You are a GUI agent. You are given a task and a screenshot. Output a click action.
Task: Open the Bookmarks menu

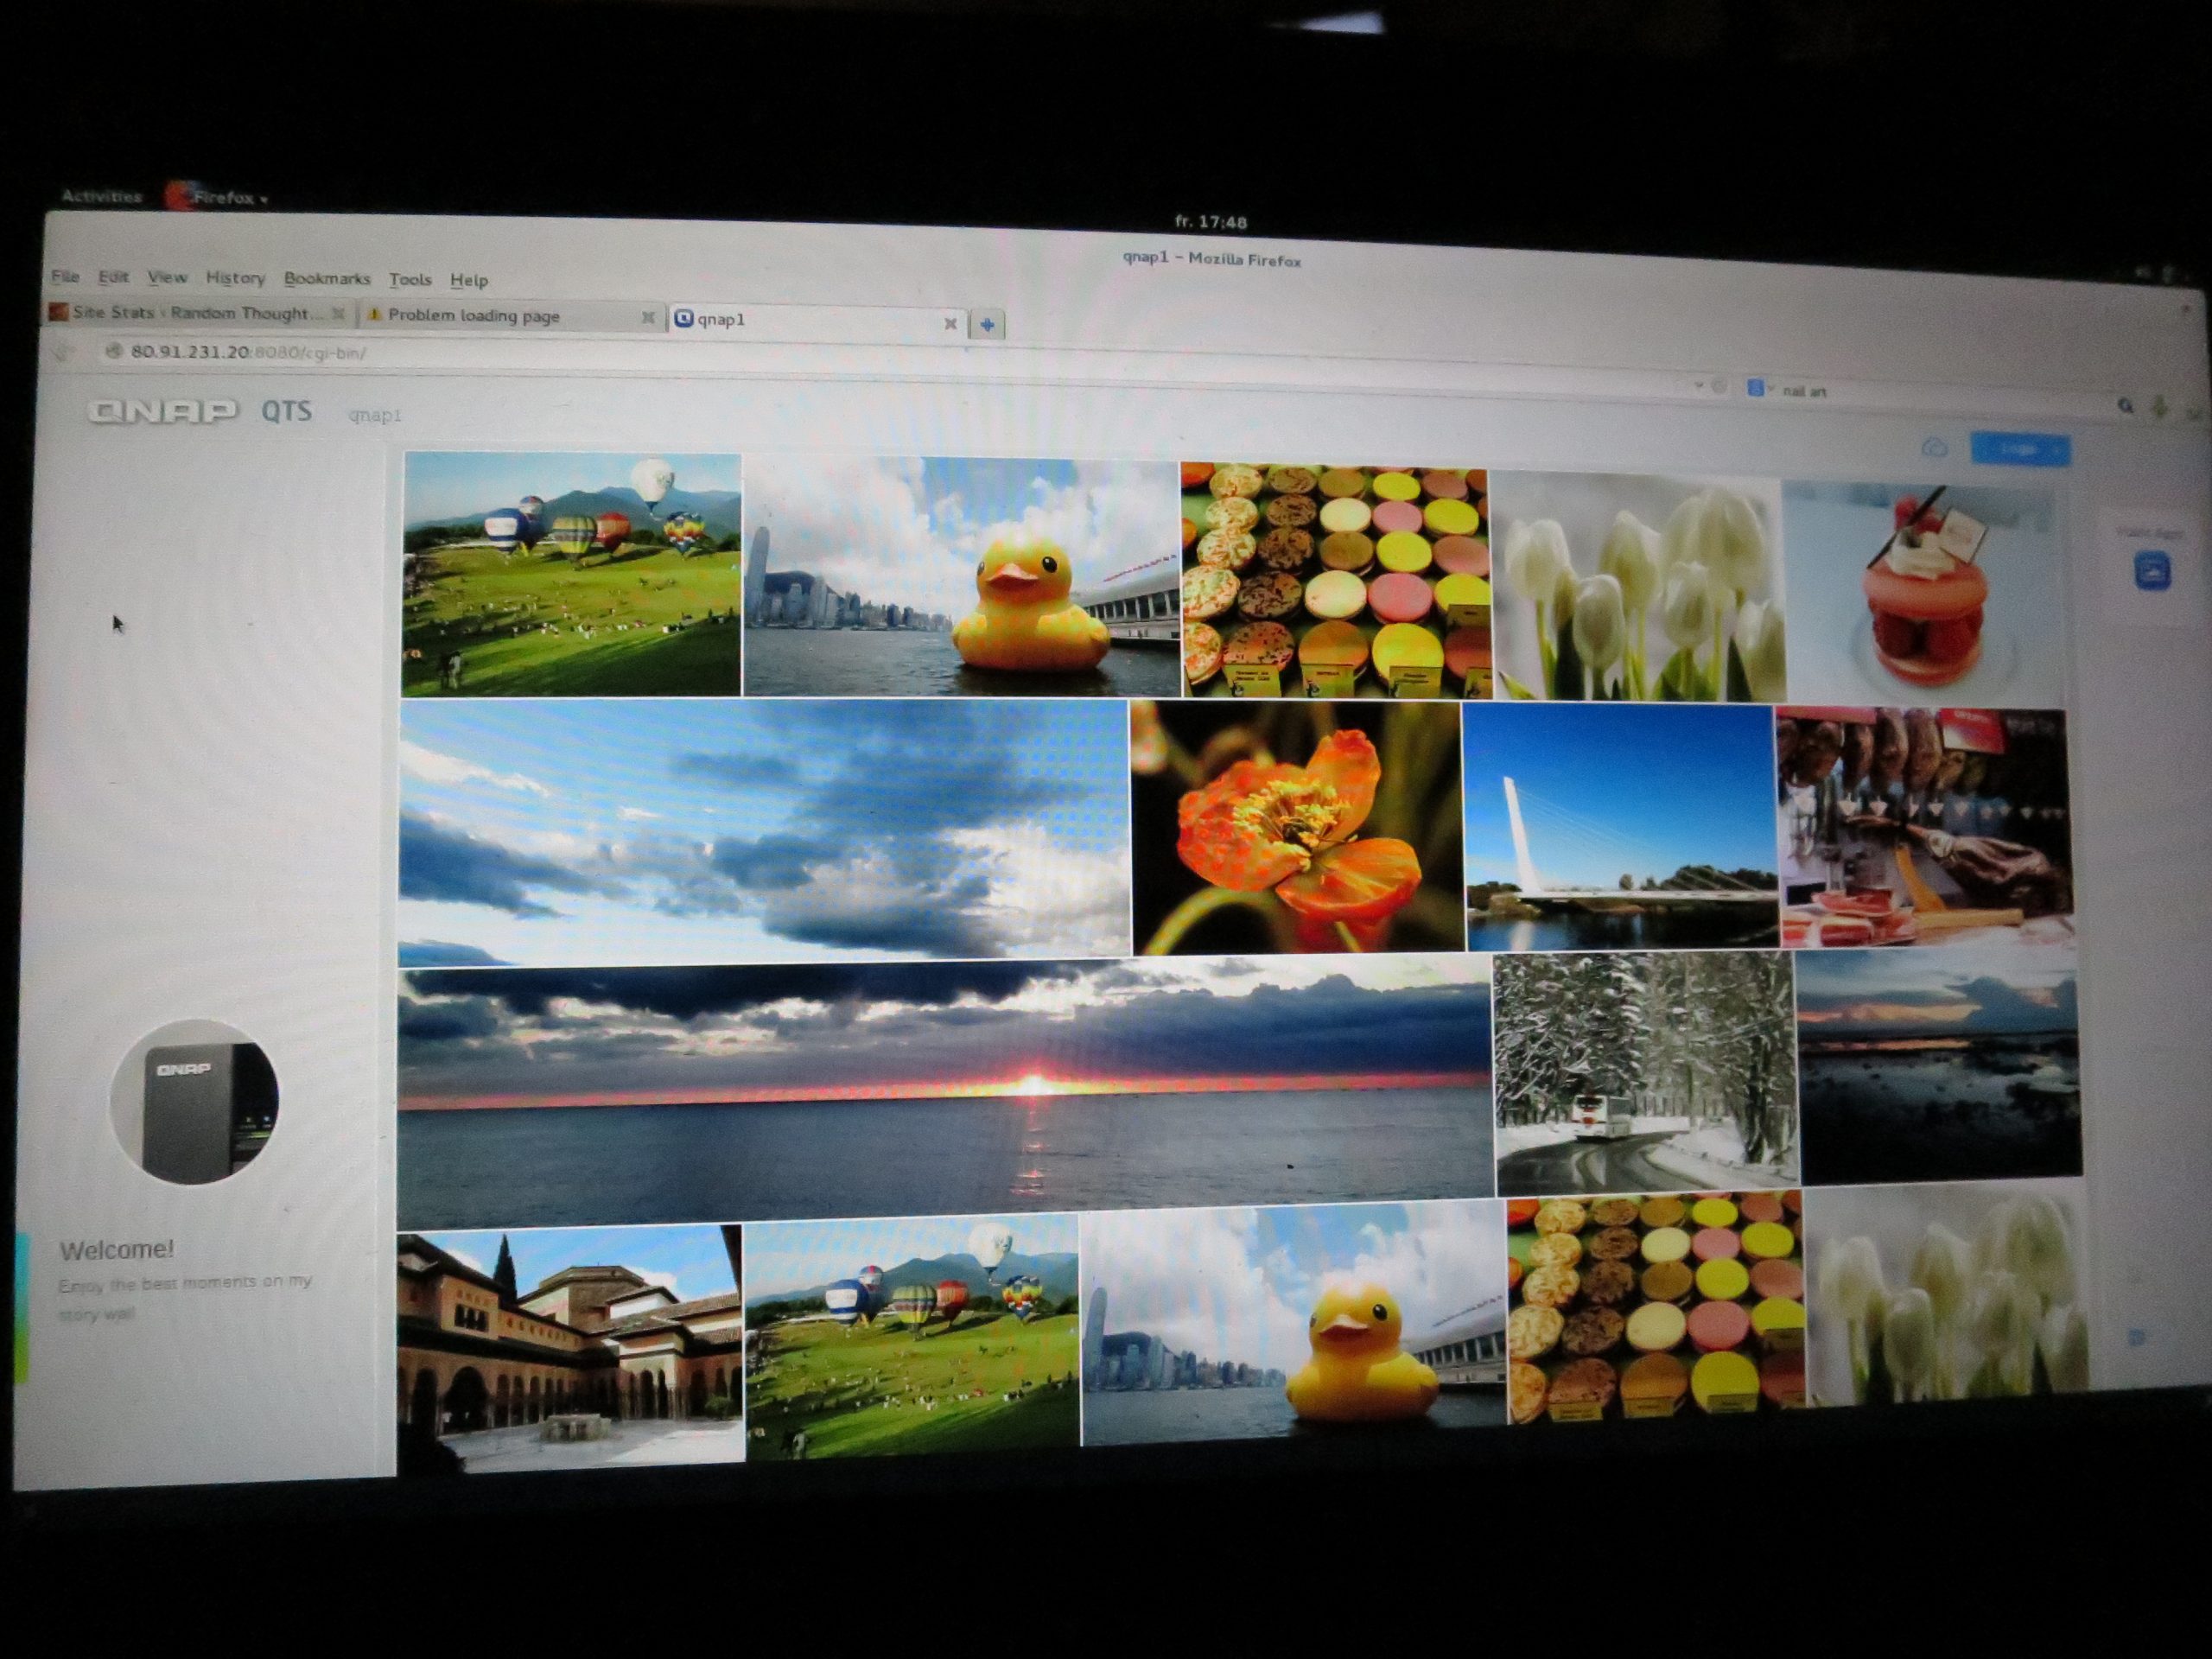tap(327, 279)
